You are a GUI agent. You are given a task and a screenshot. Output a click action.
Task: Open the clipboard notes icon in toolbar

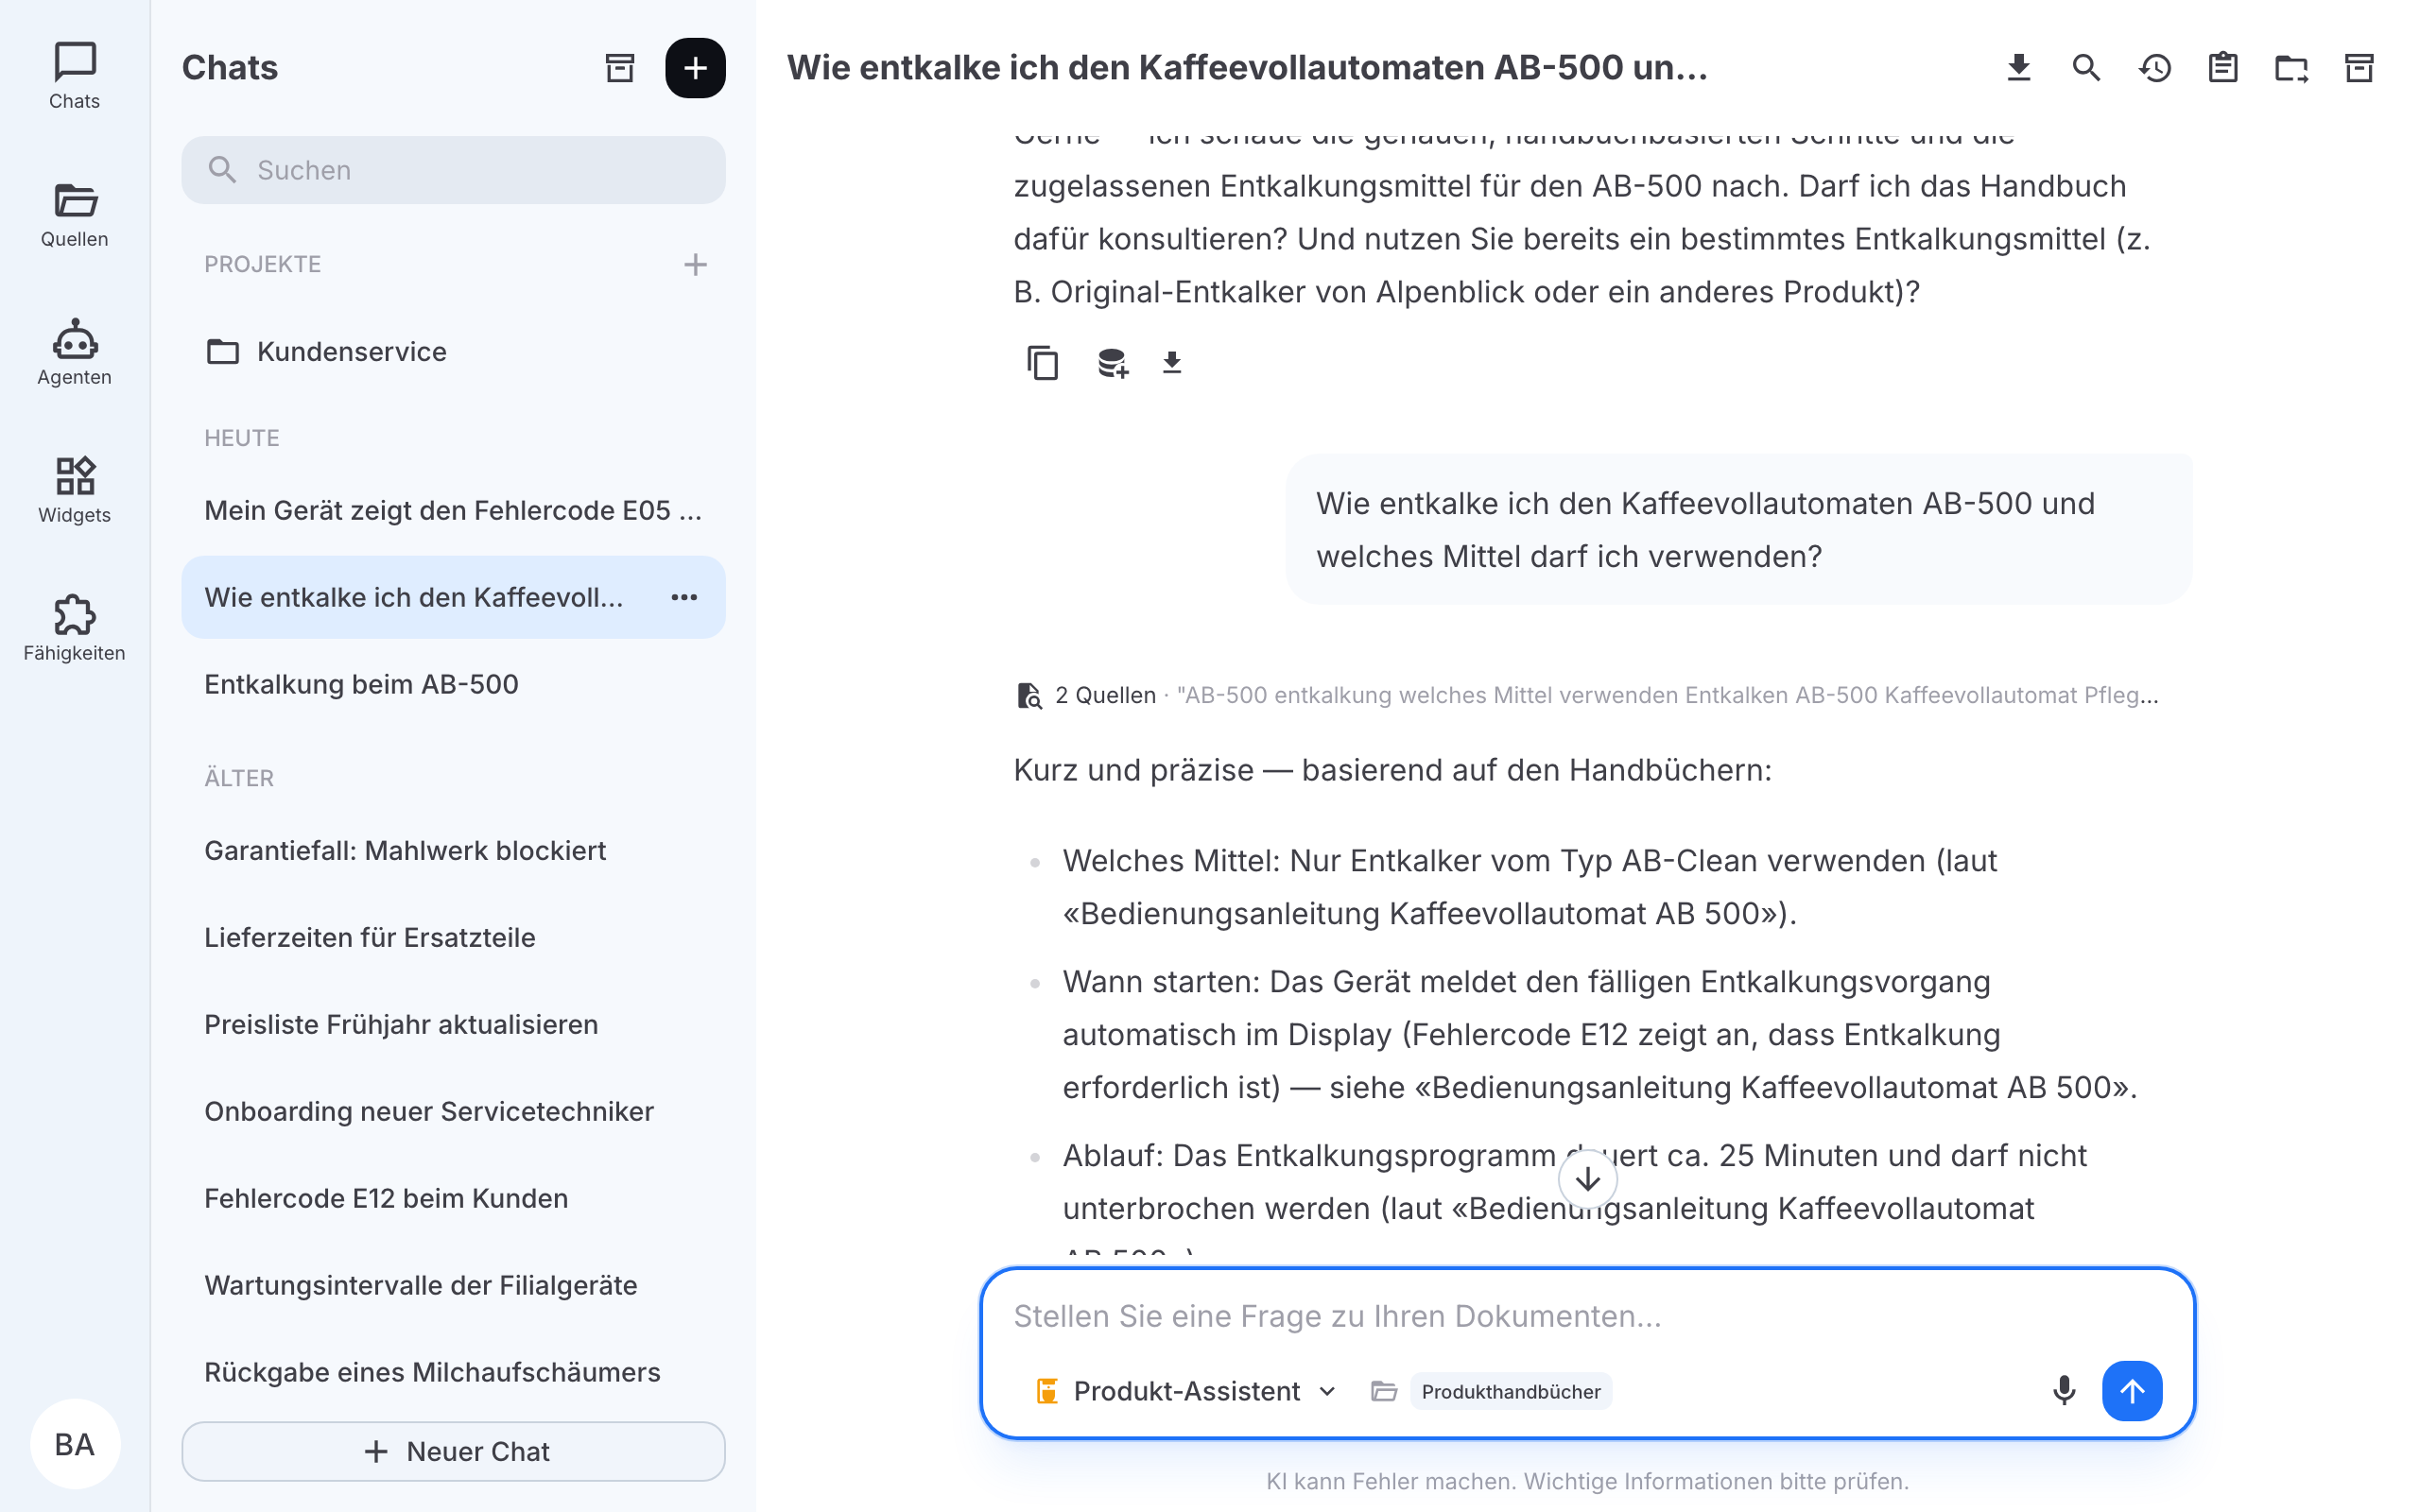(2223, 67)
